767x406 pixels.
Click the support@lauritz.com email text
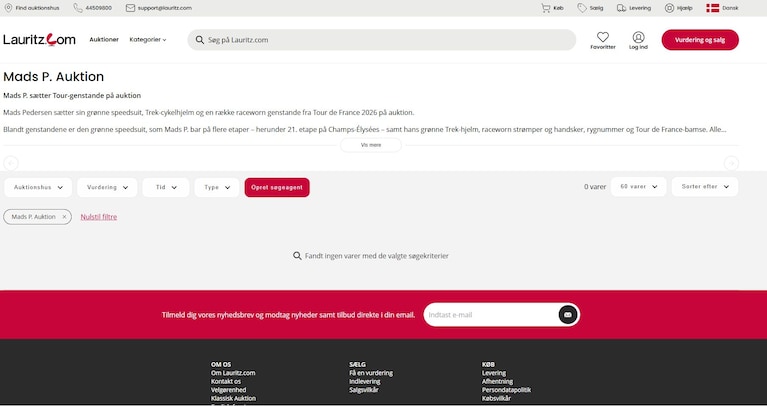coord(164,8)
